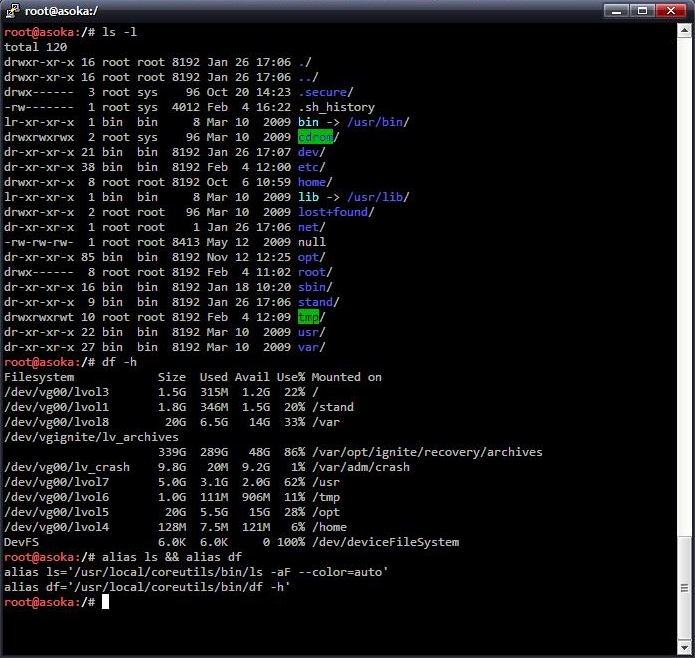This screenshot has height=658, width=695.
Task: Click the 'total 120' line
Action: 35,47
